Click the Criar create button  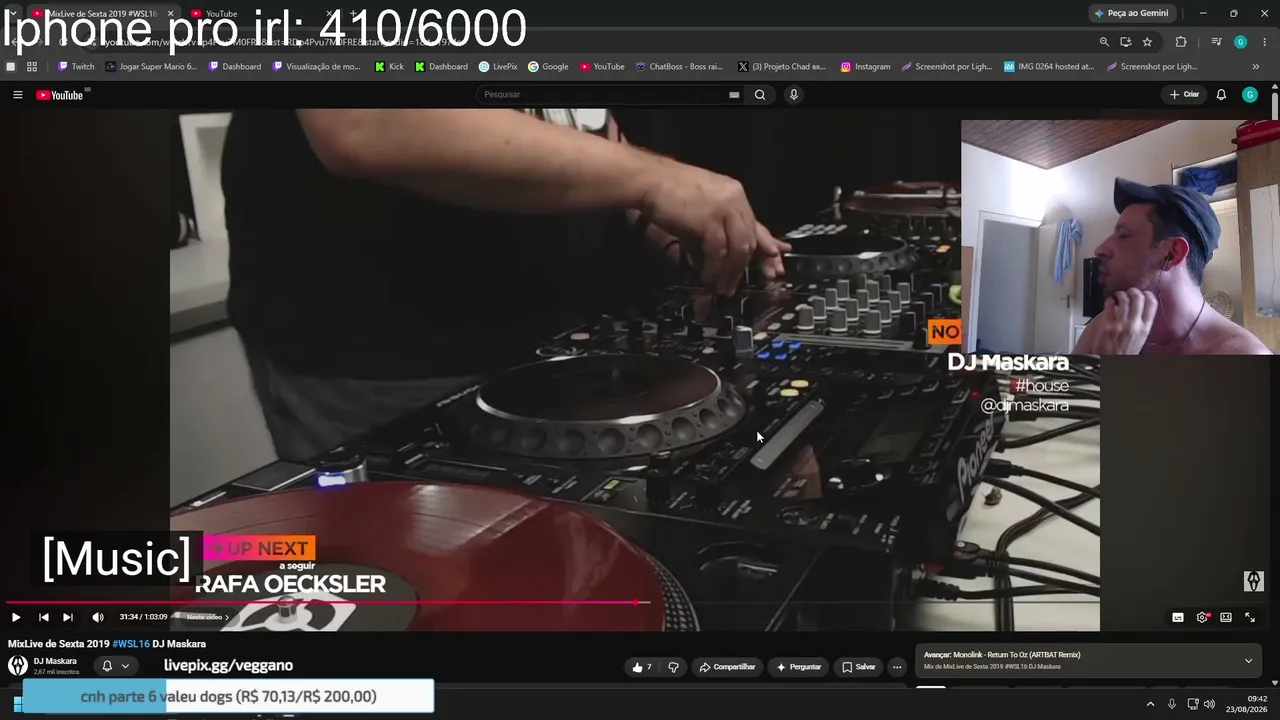[x=1184, y=95]
